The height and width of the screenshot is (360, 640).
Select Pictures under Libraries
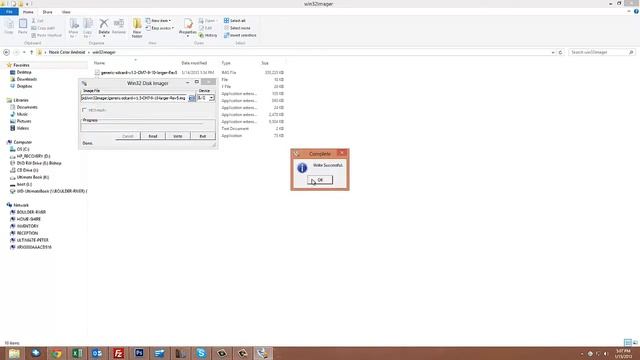(x=24, y=121)
